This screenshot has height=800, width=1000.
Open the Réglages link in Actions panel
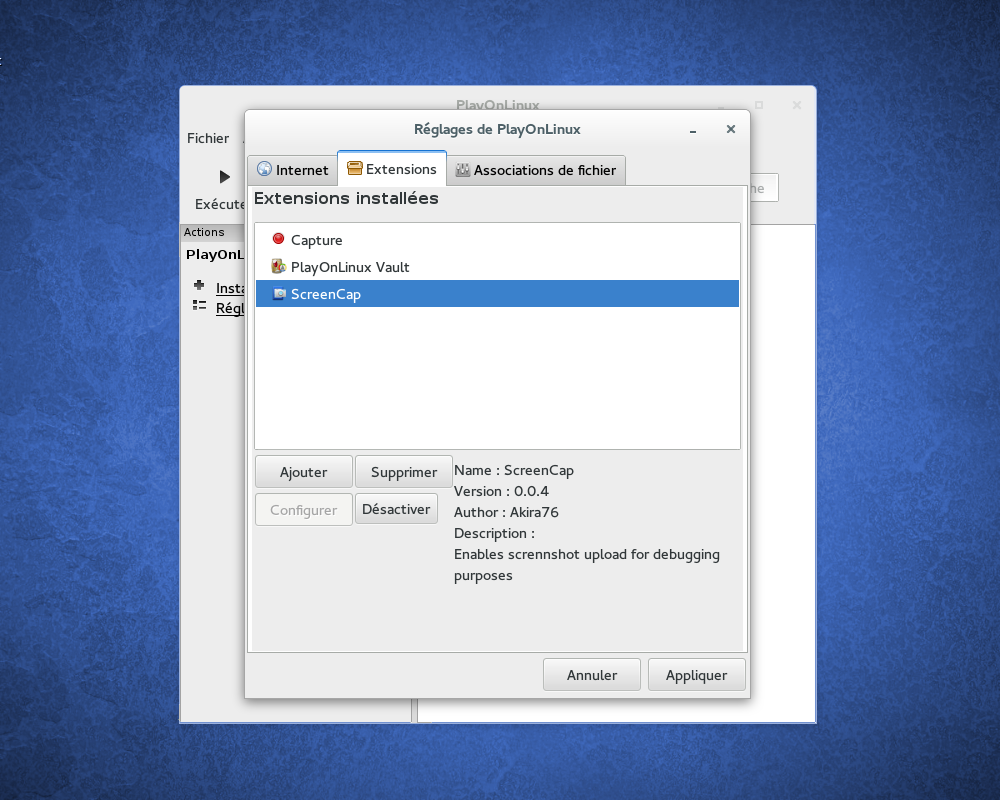click(230, 308)
